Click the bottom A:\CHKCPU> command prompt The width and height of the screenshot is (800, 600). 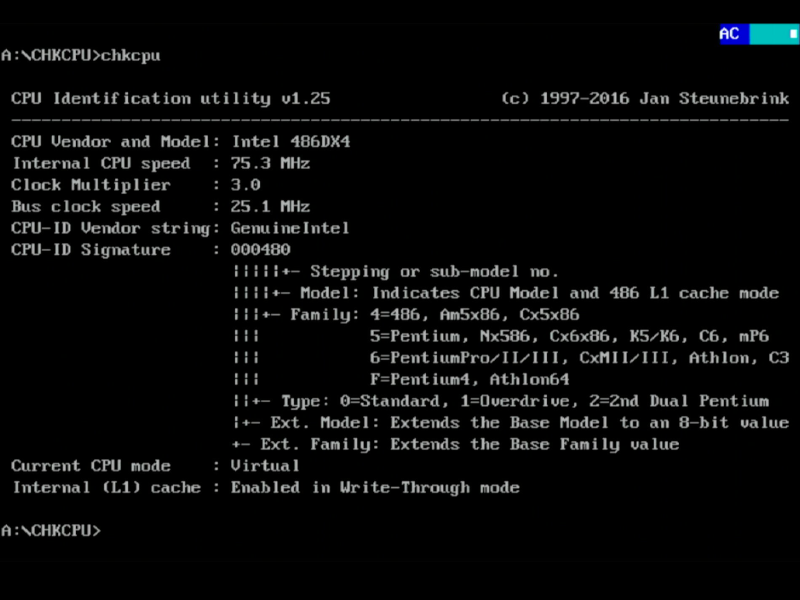pos(51,531)
